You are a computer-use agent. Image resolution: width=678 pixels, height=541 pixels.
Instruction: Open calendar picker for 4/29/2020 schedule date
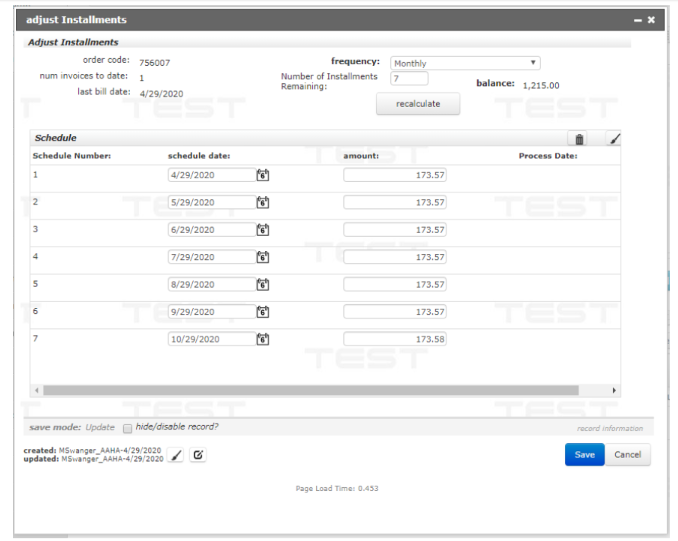coord(263,175)
